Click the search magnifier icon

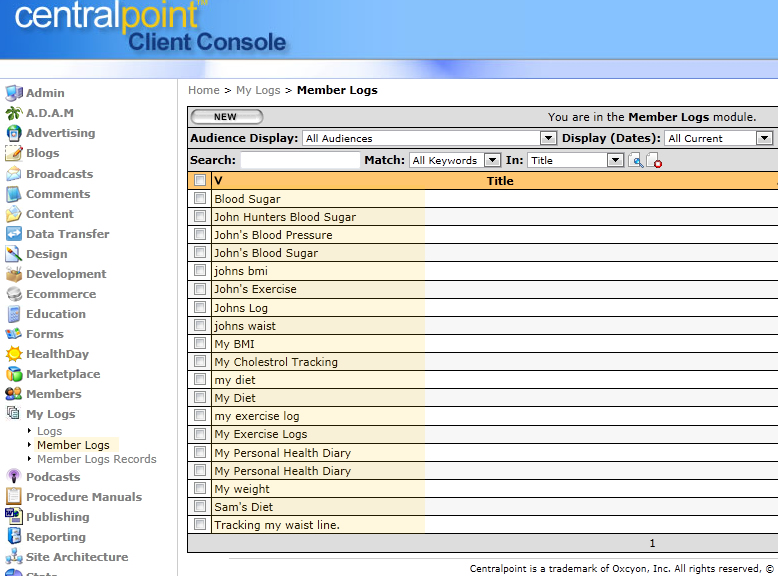(x=635, y=160)
